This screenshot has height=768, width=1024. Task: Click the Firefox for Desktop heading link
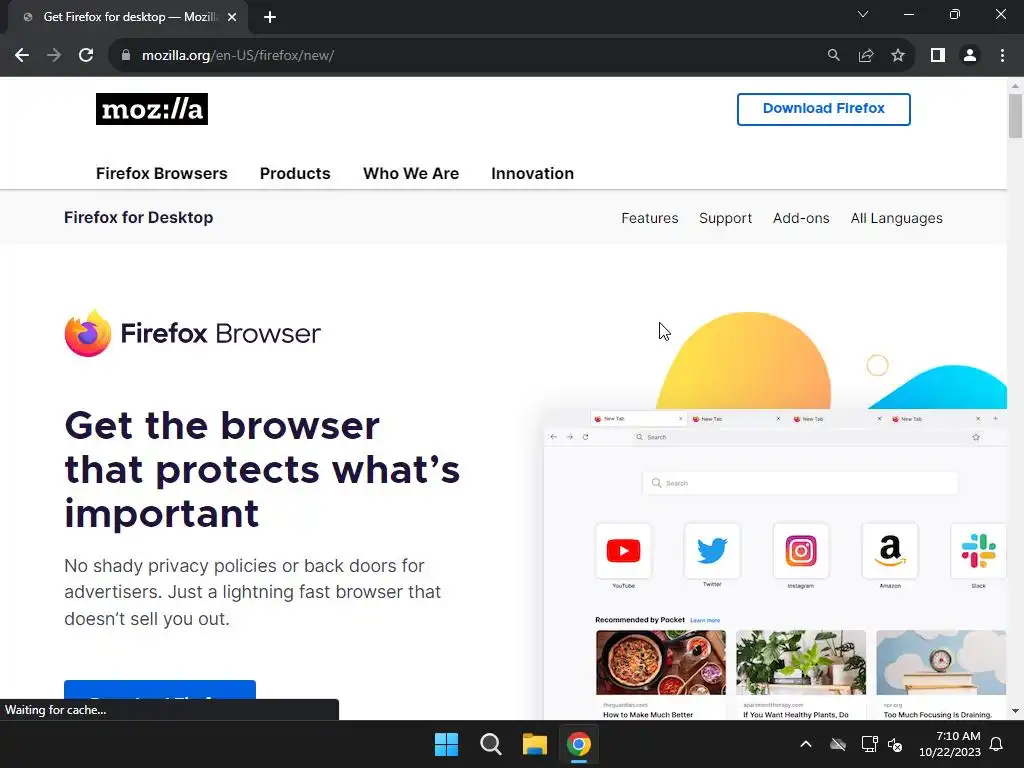138,217
